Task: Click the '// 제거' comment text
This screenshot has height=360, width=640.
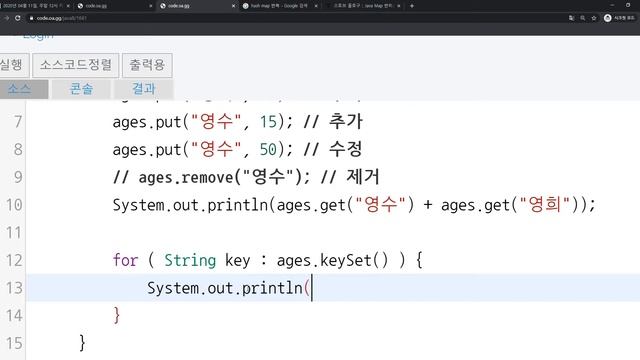Action: click(x=350, y=177)
